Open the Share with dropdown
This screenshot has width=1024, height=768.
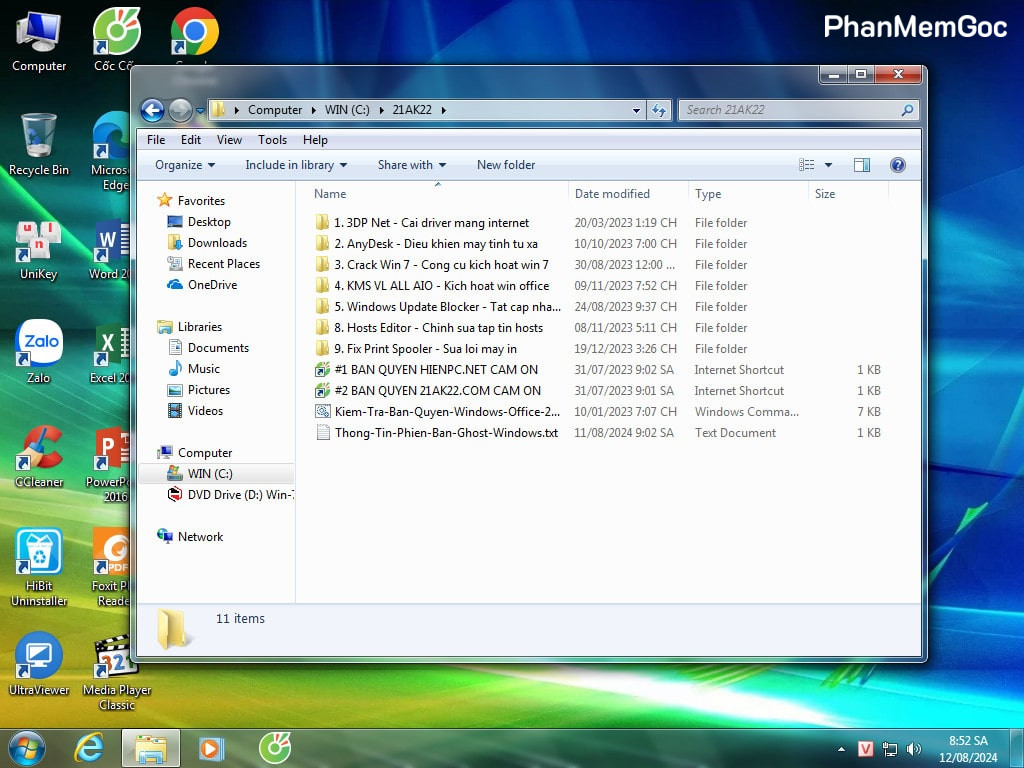pos(411,165)
